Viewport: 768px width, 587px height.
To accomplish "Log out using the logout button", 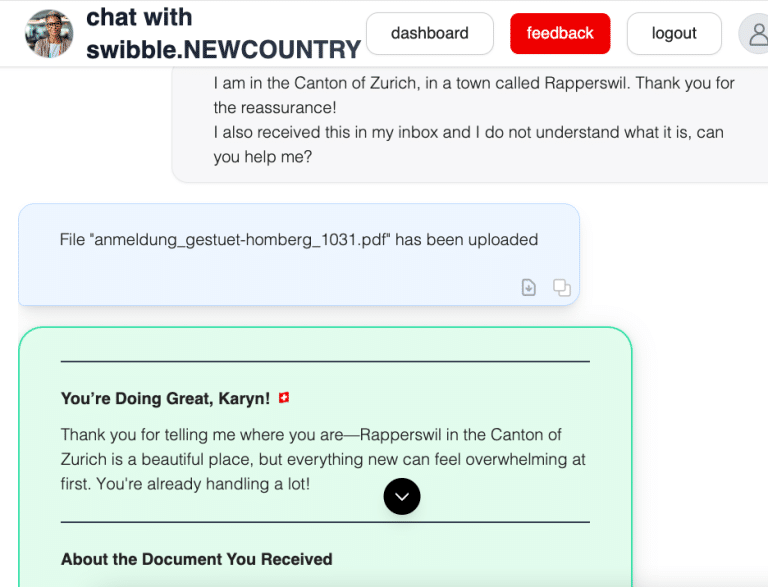I will (673, 33).
